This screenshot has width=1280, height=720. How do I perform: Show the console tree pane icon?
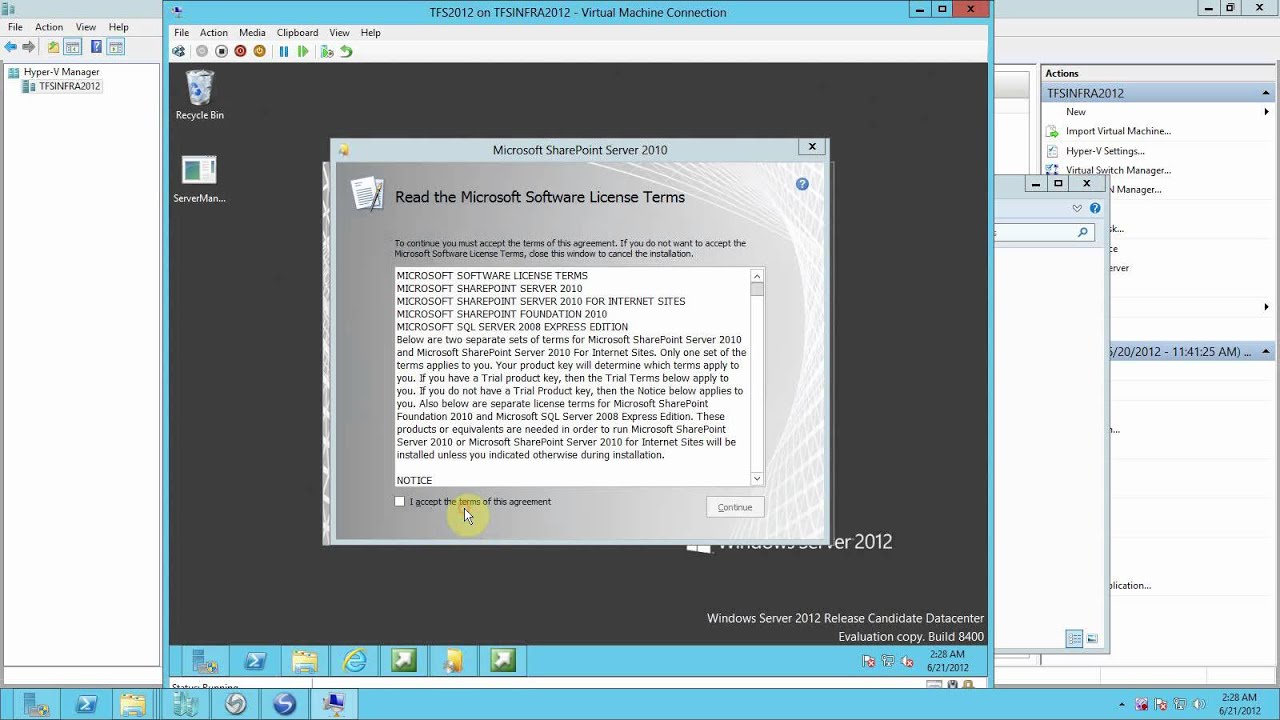tap(73, 47)
